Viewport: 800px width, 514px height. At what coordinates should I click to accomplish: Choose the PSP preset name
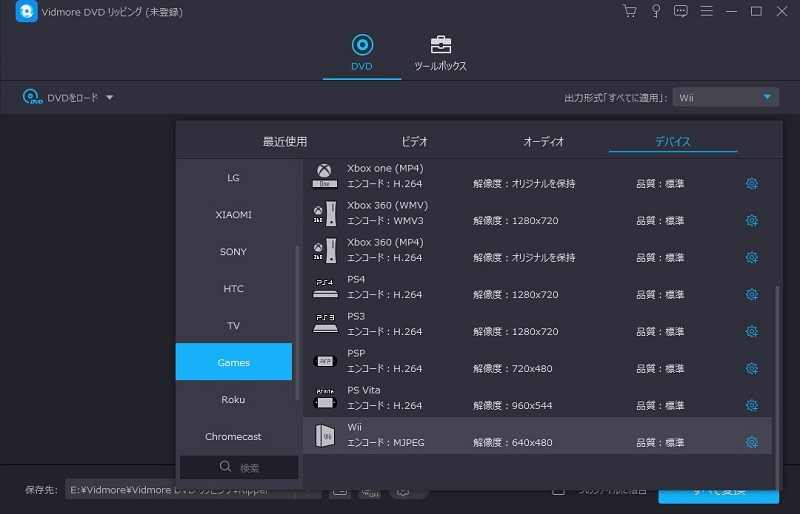click(x=356, y=353)
